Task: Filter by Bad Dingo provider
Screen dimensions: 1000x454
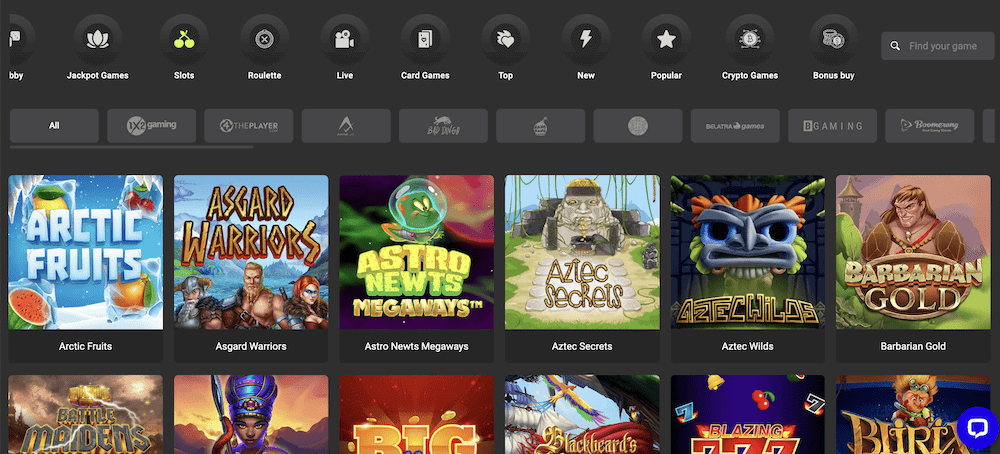Action: coord(443,126)
